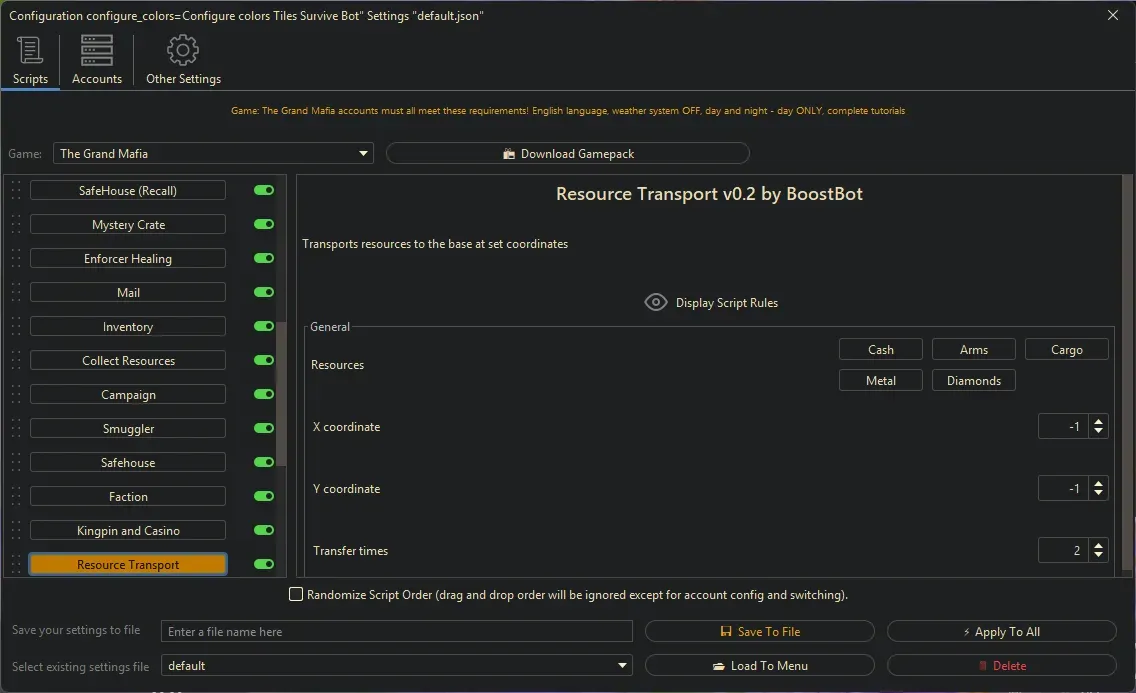The width and height of the screenshot is (1136, 693).
Task: Click the Transfer times number field
Action: click(1063, 551)
